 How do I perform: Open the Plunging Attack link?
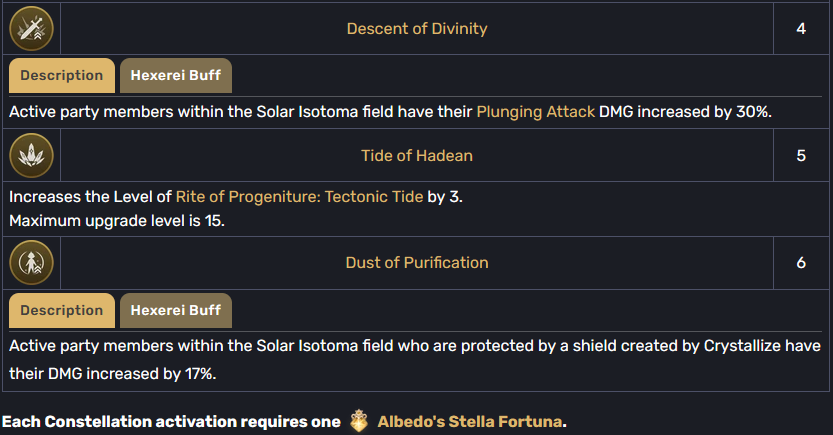tap(536, 112)
